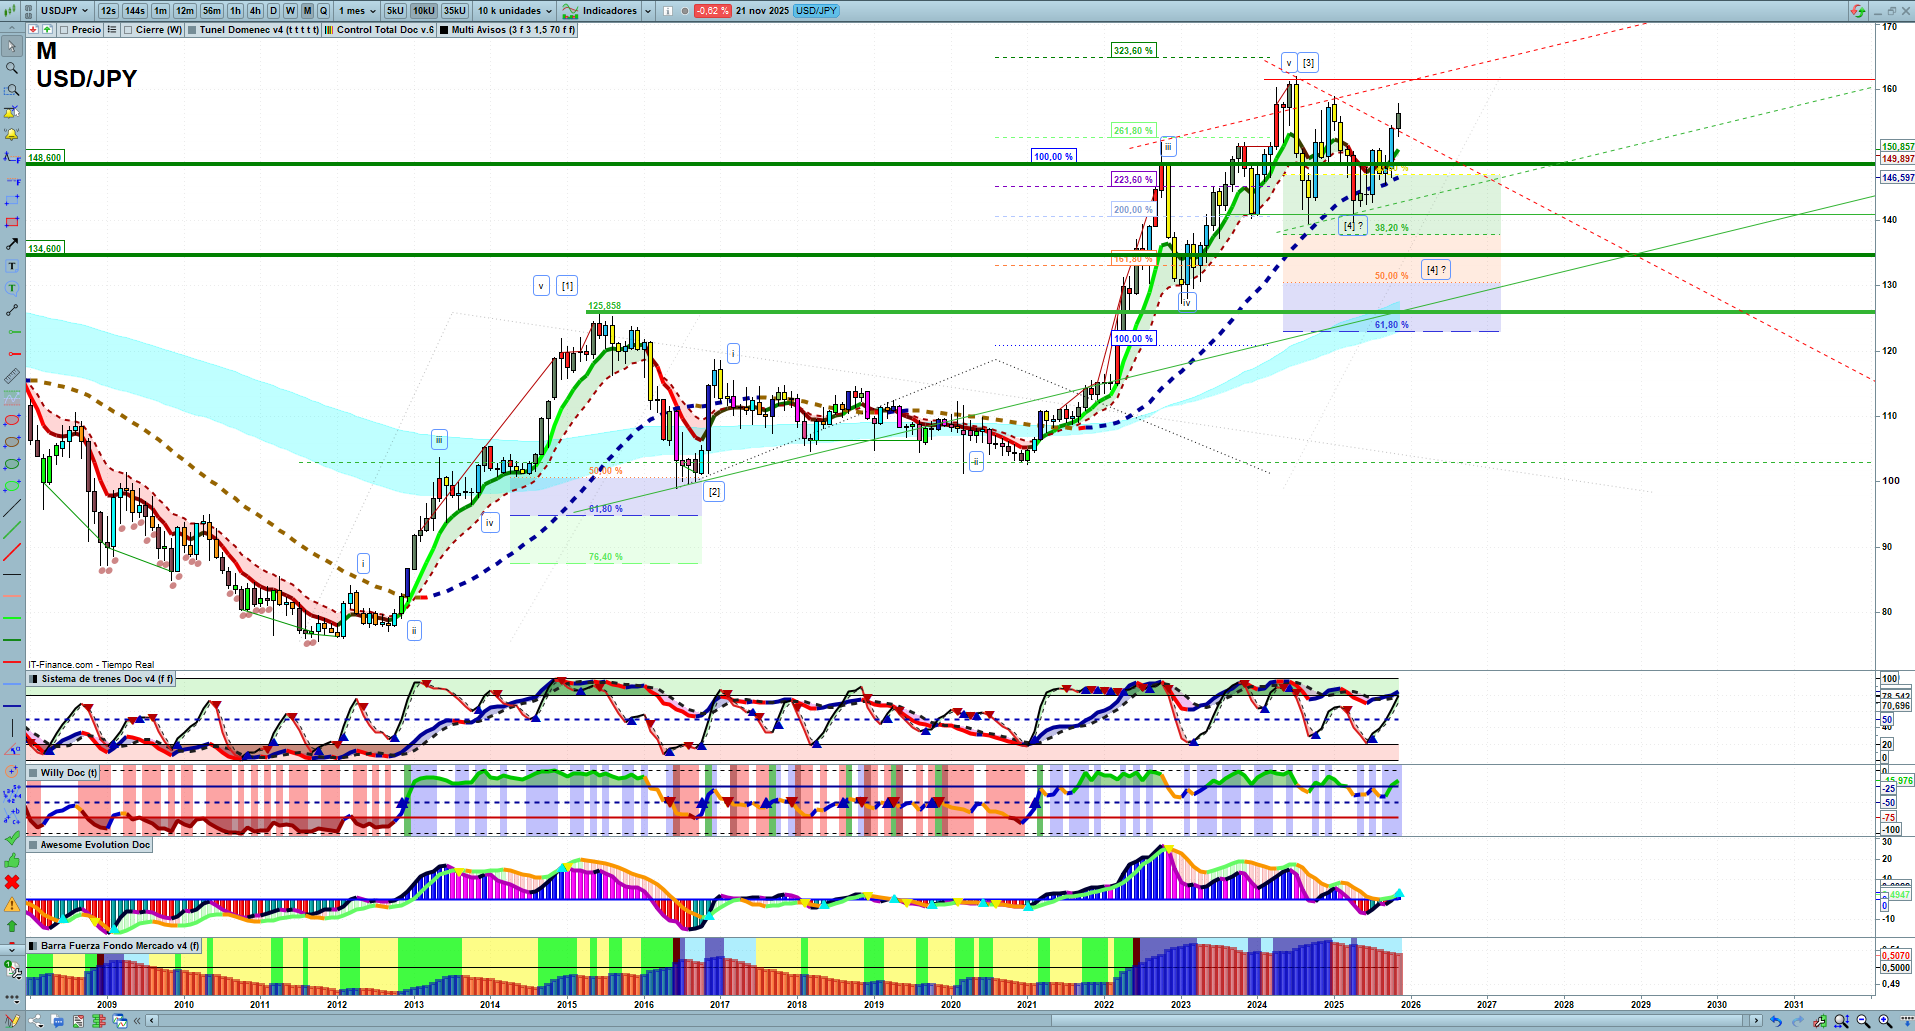This screenshot has width=1915, height=1031.
Task: Select the 1h timeframe button
Action: [236, 11]
